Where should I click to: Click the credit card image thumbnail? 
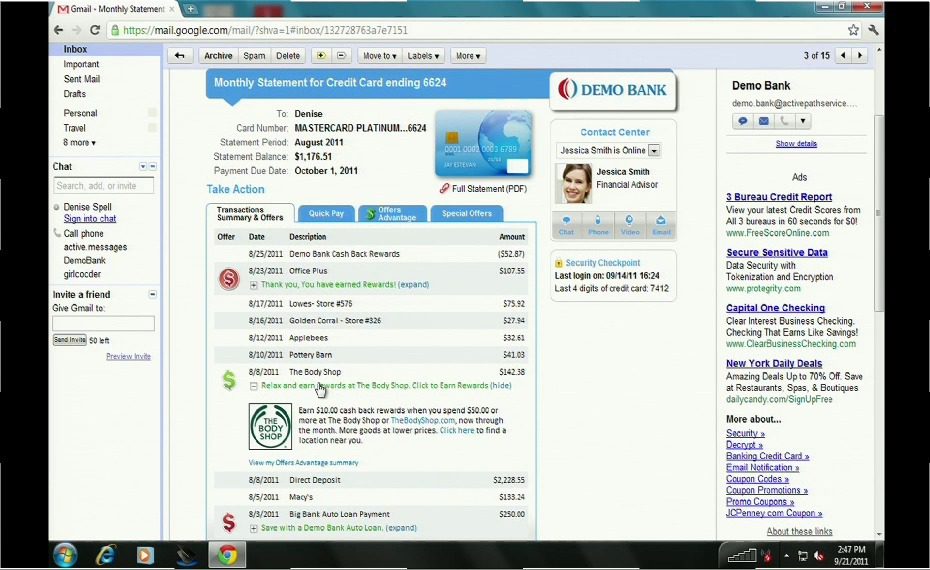pos(483,144)
